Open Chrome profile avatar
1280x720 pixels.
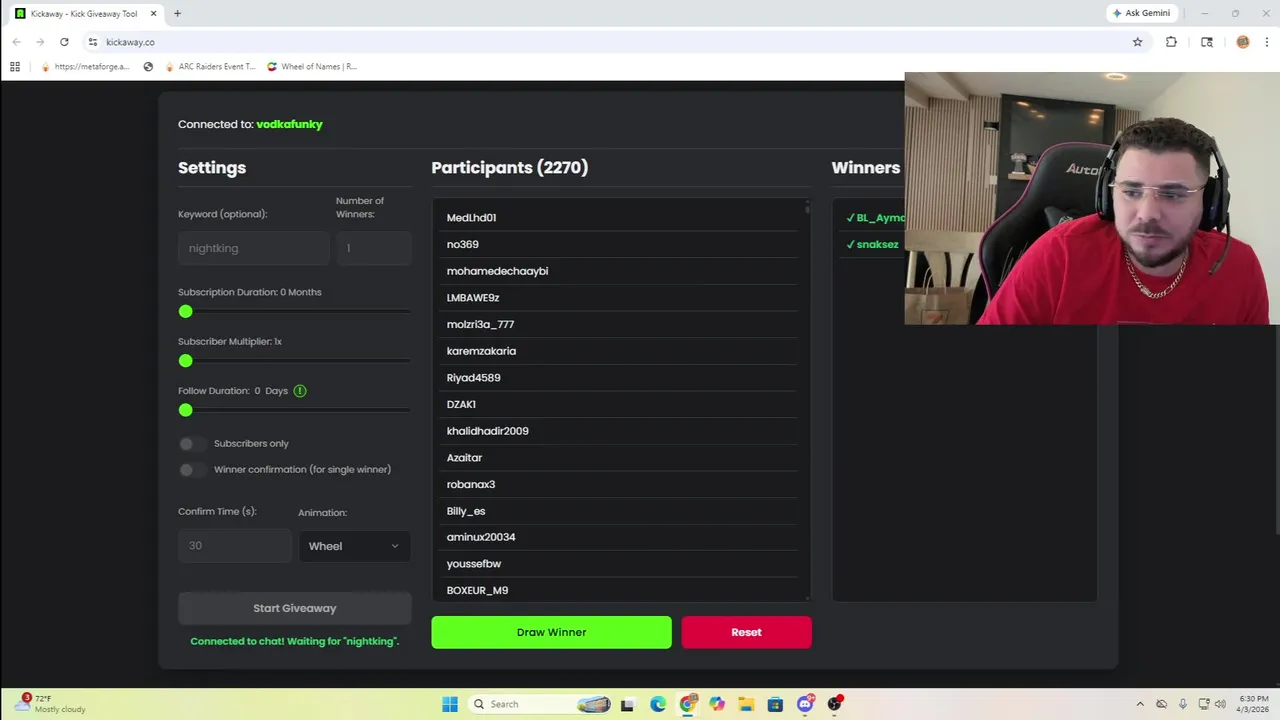point(1243,42)
